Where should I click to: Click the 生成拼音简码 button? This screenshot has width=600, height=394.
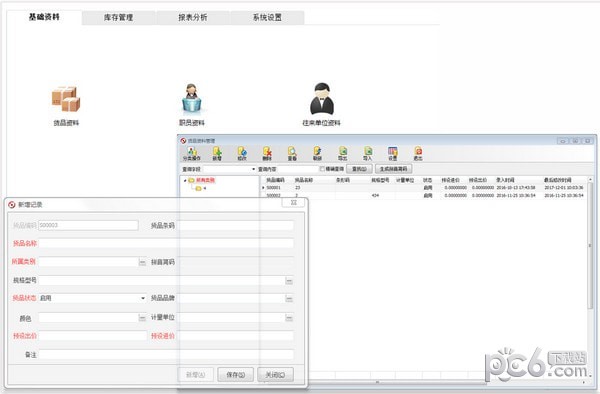pos(393,169)
